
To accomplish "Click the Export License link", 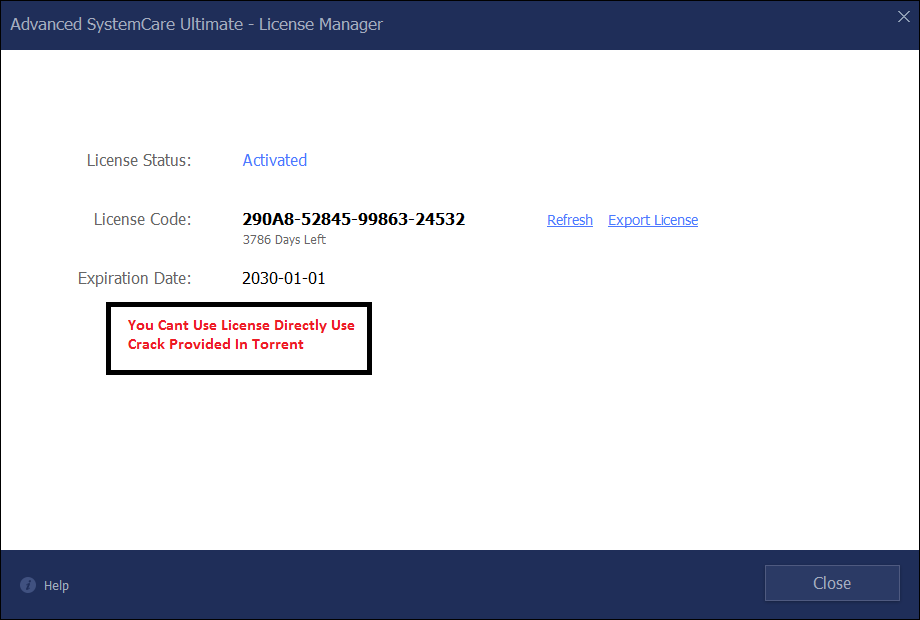I will point(653,220).
